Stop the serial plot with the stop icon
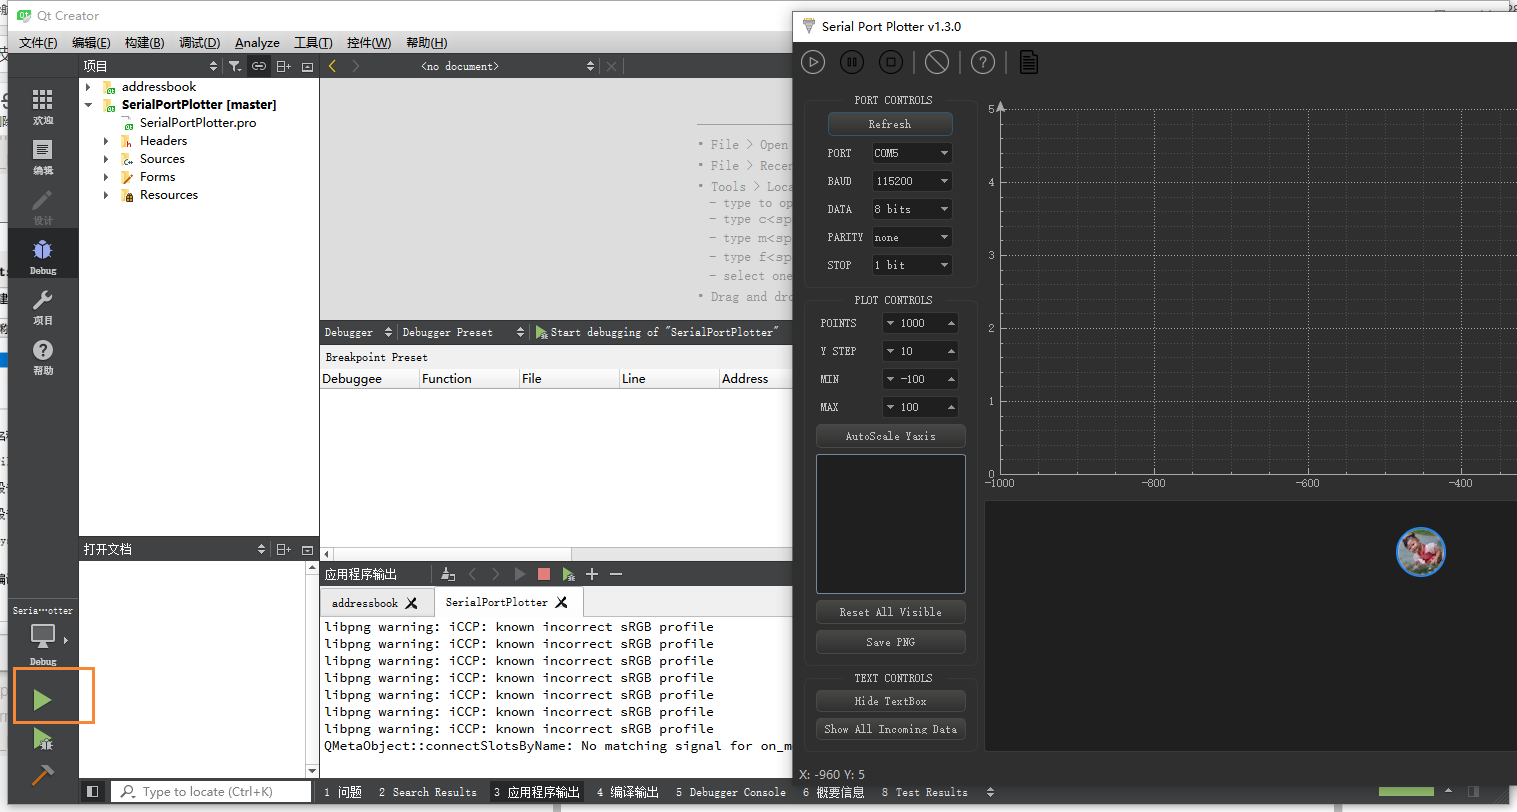 (889, 61)
